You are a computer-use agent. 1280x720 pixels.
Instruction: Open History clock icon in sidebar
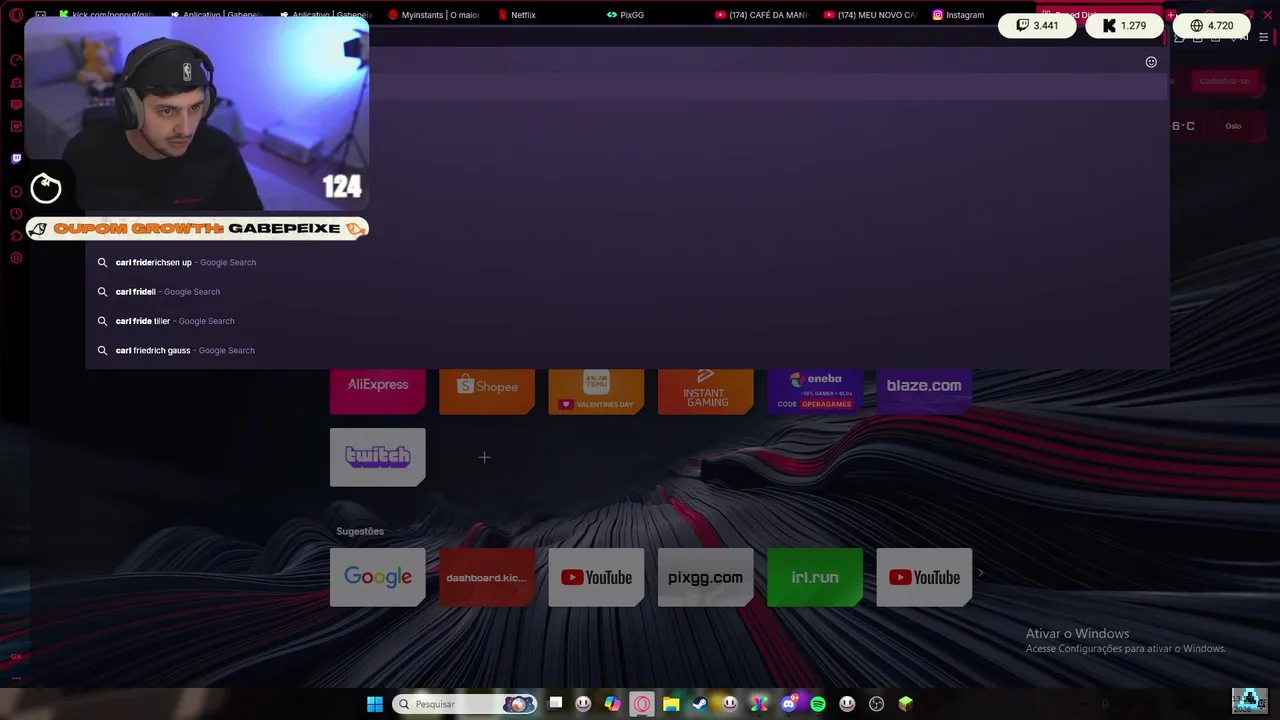pos(16,214)
